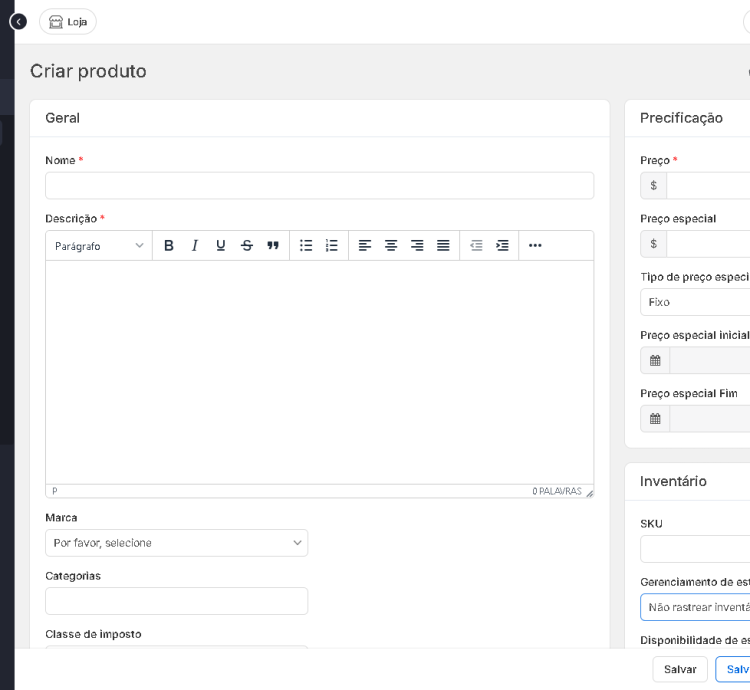Image resolution: width=750 pixels, height=690 pixels.
Task: Open calendar for Preço especial inicial
Action: point(655,361)
